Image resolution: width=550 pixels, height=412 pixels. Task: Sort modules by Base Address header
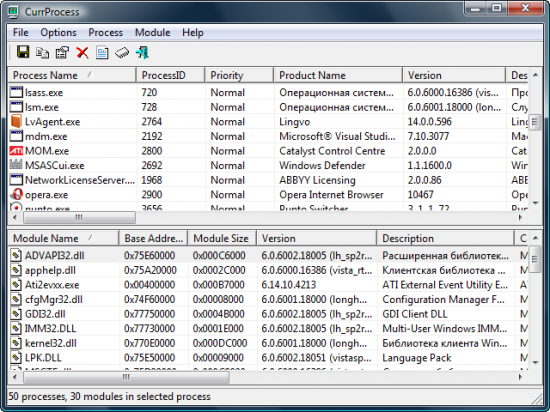[x=154, y=238]
